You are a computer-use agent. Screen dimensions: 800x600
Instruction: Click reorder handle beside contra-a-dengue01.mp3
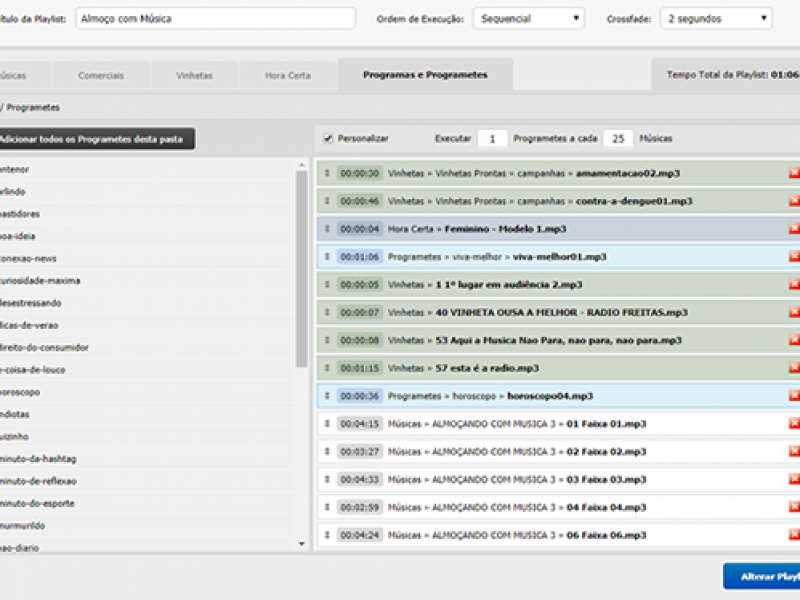point(328,201)
